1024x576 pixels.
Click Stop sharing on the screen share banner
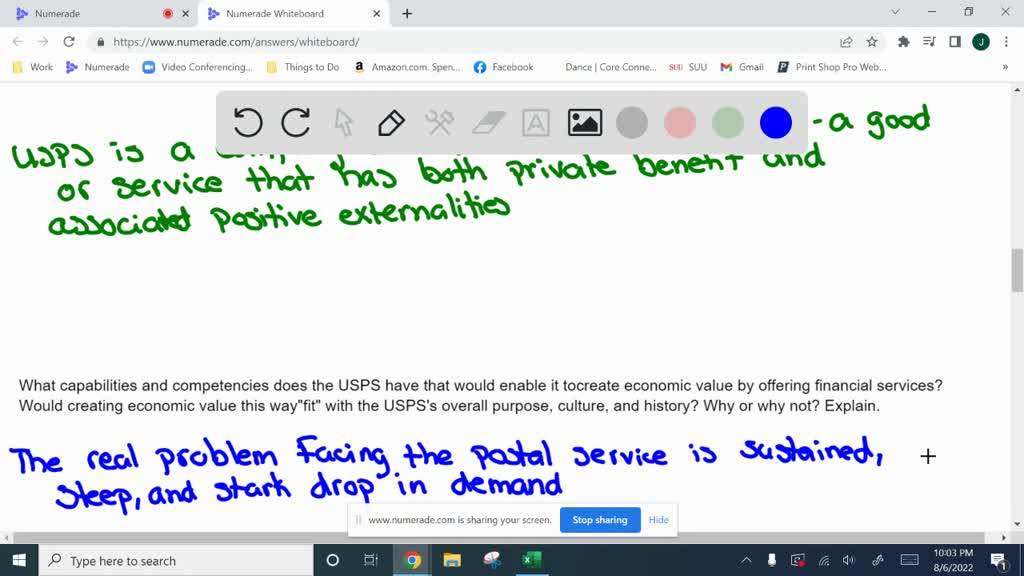pos(600,520)
